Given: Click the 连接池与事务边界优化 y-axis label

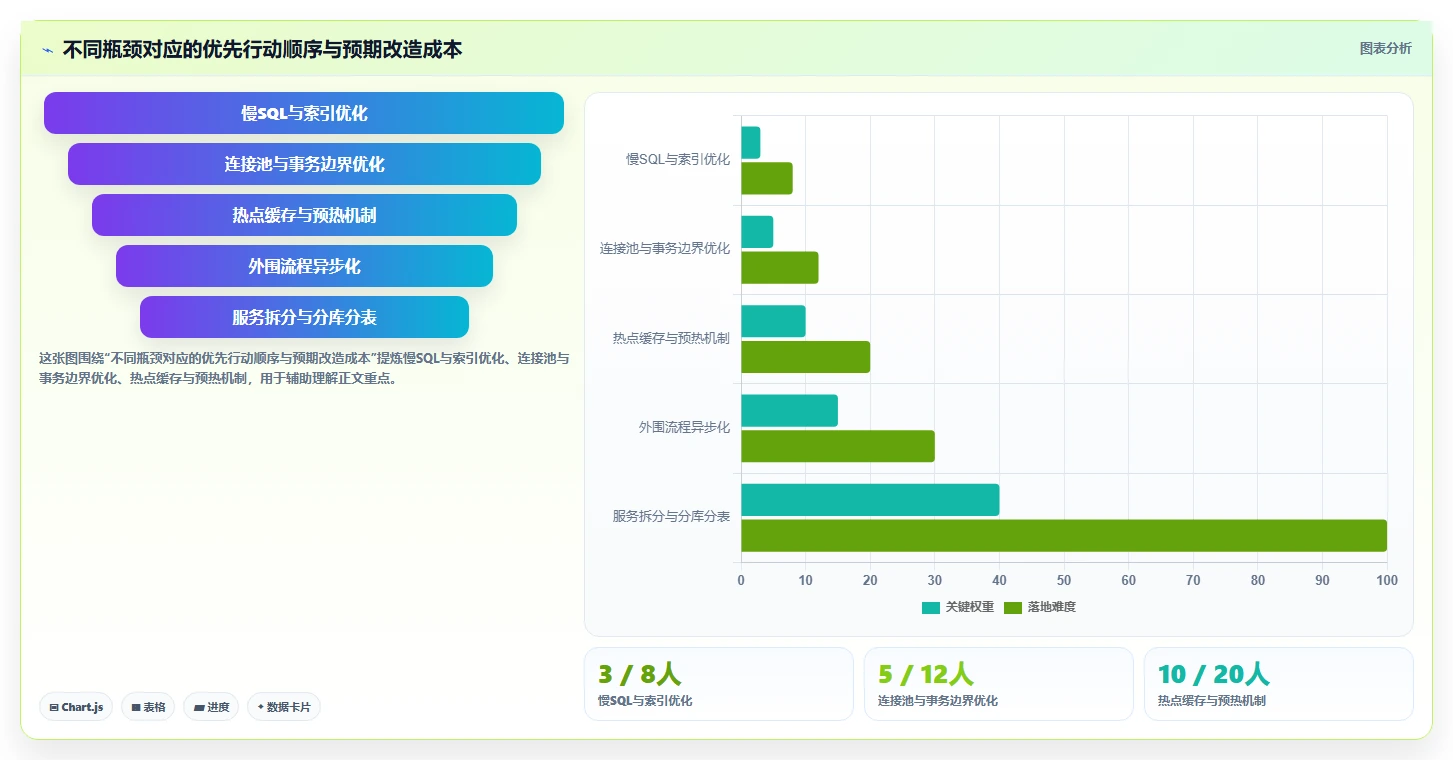Looking at the screenshot, I should [x=665, y=248].
